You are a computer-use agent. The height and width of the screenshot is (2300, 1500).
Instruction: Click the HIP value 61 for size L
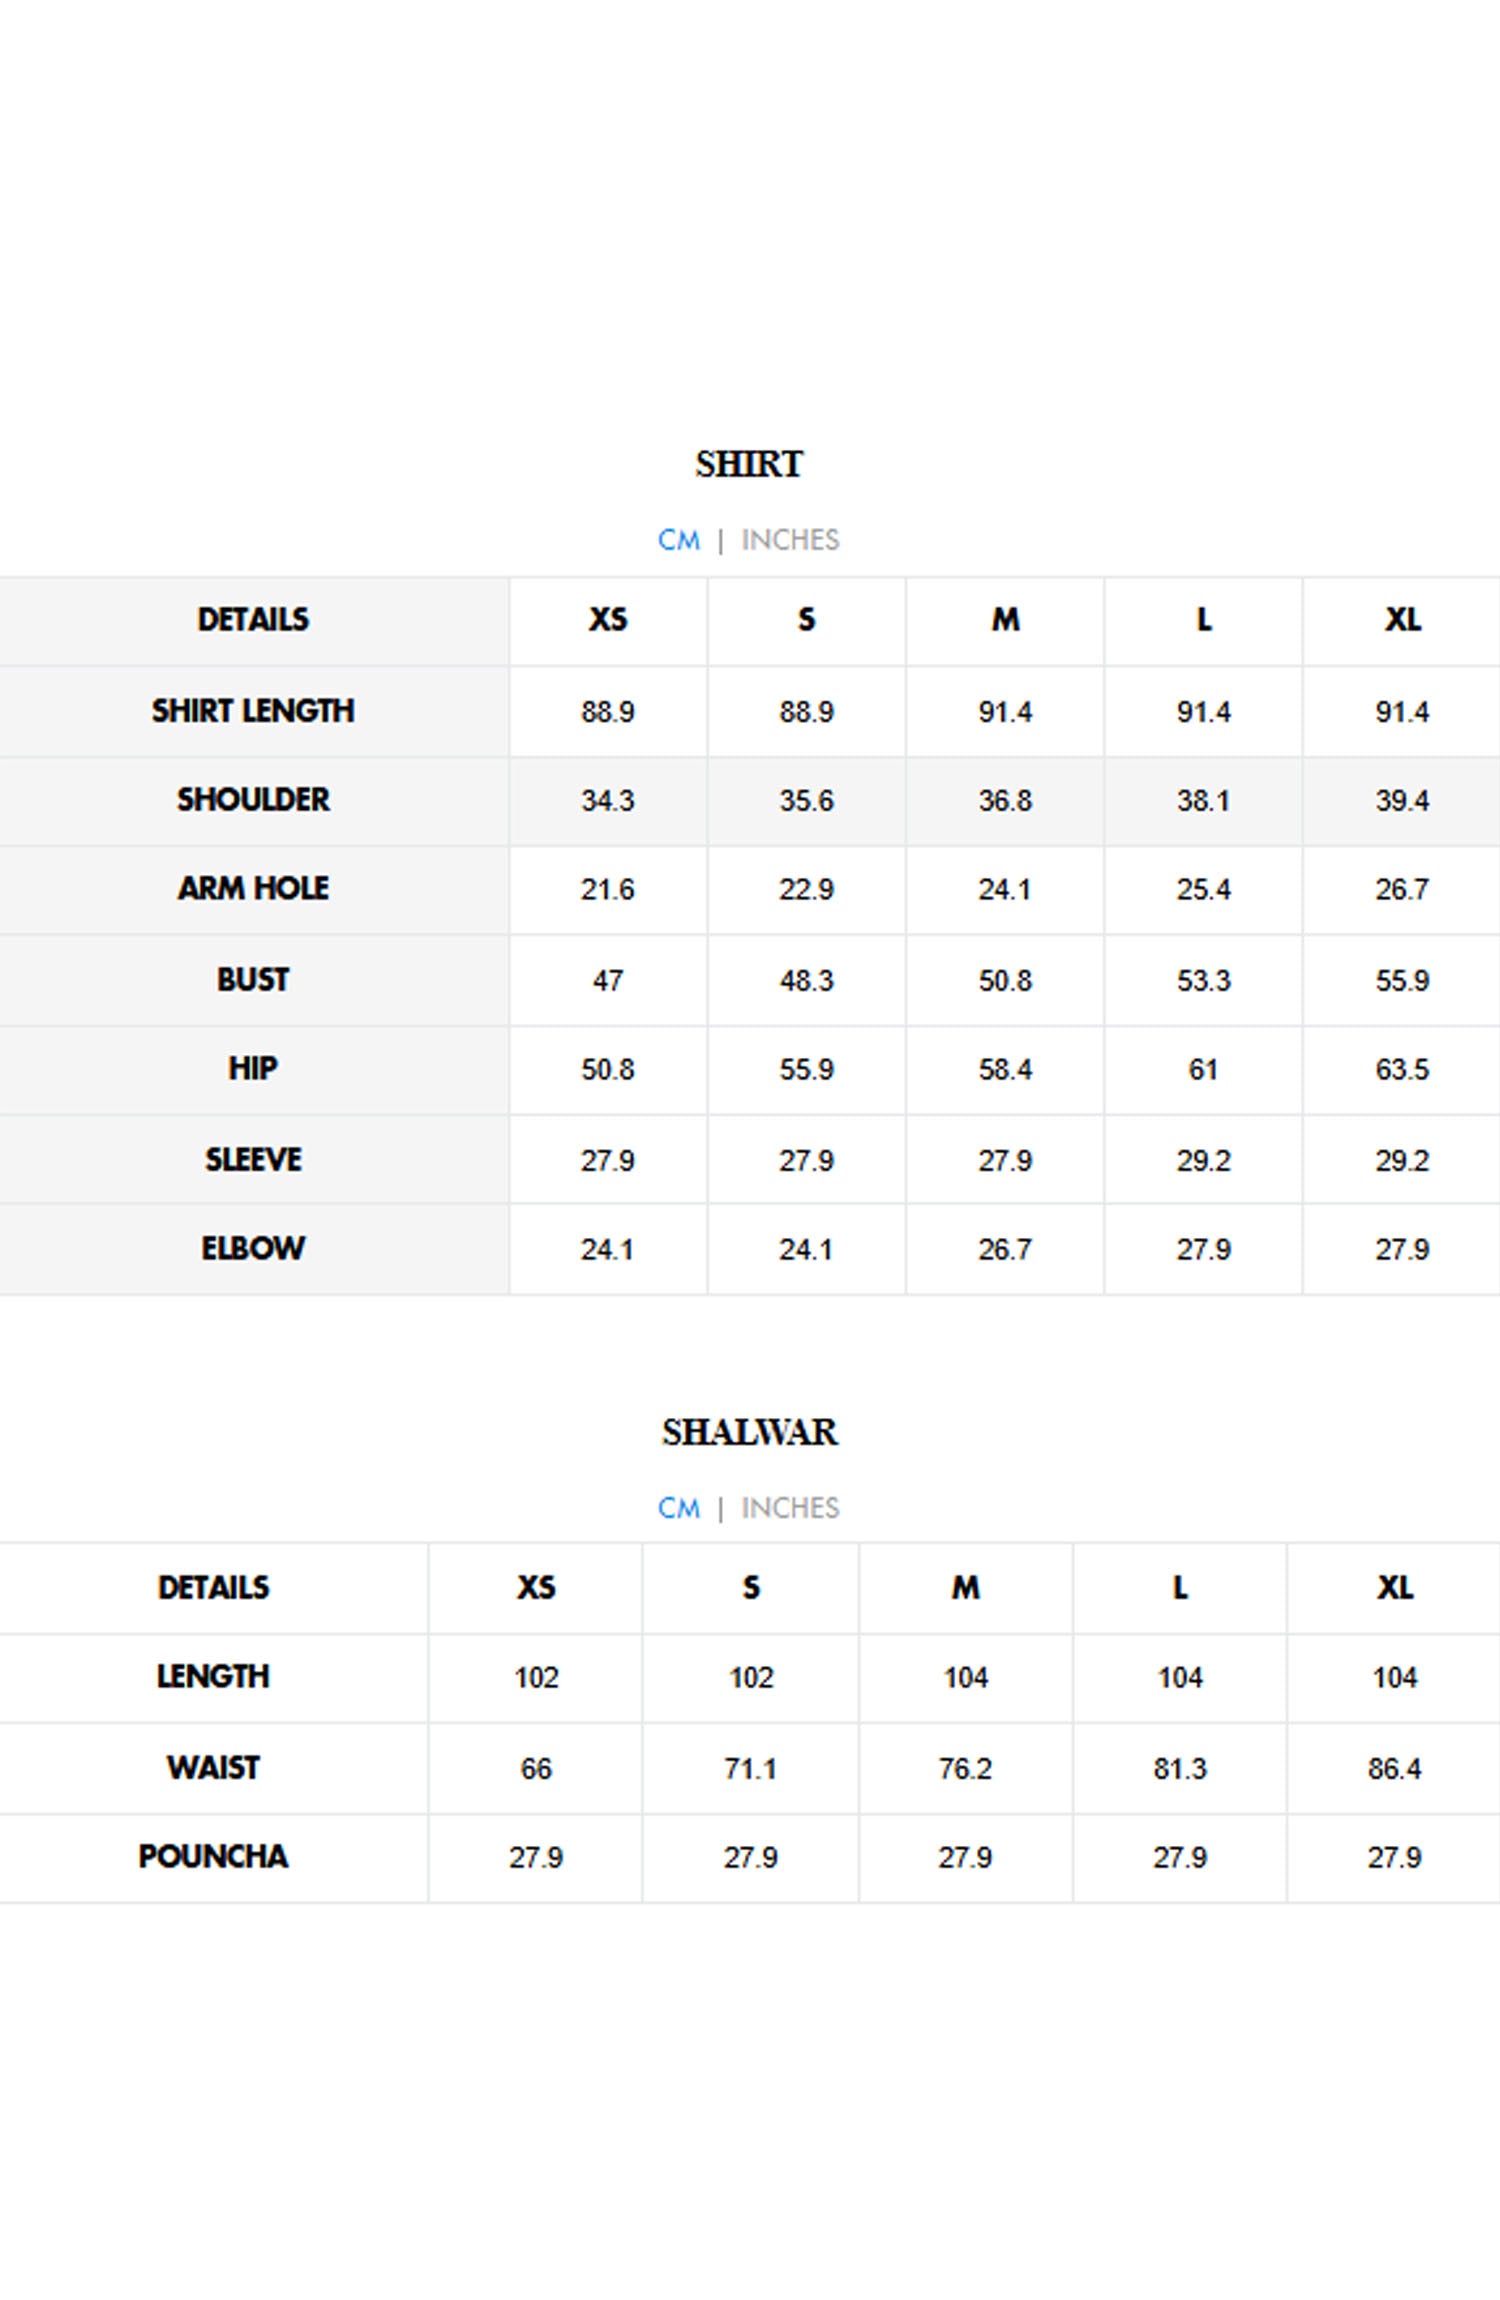pos(1203,1070)
